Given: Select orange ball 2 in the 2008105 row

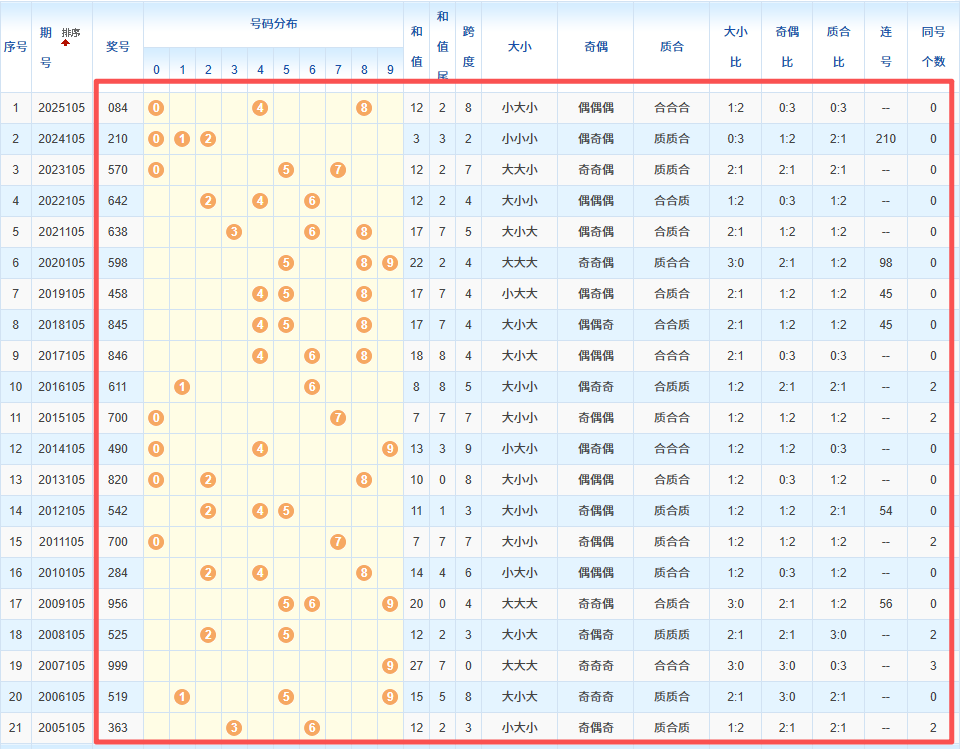Looking at the screenshot, I should pos(208,635).
